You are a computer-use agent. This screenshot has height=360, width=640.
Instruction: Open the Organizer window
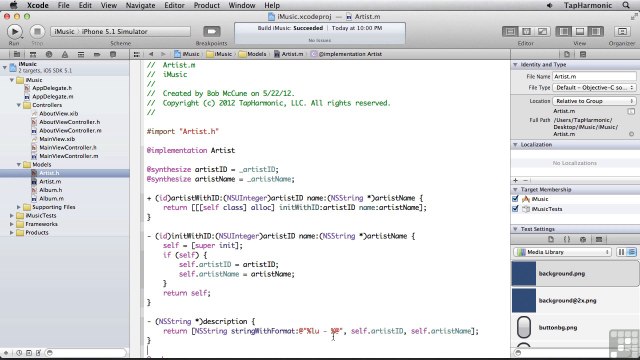[x=622, y=31]
